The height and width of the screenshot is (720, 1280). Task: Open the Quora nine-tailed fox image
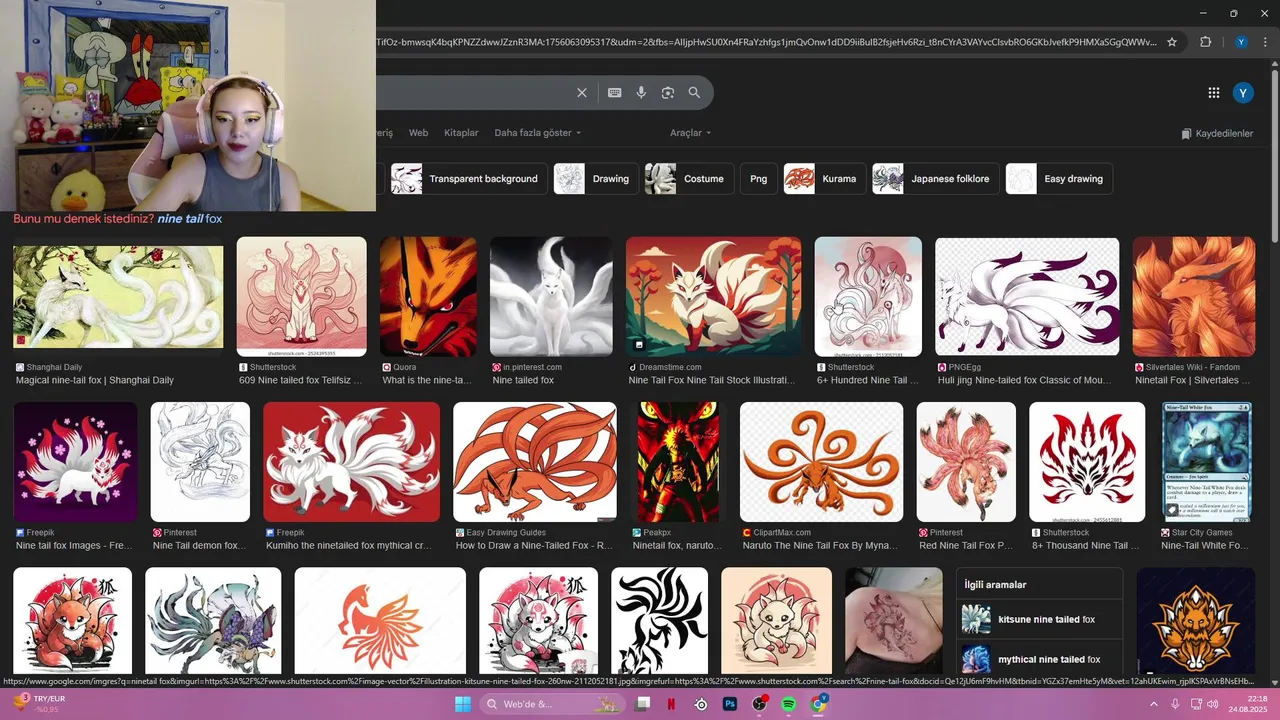point(428,297)
